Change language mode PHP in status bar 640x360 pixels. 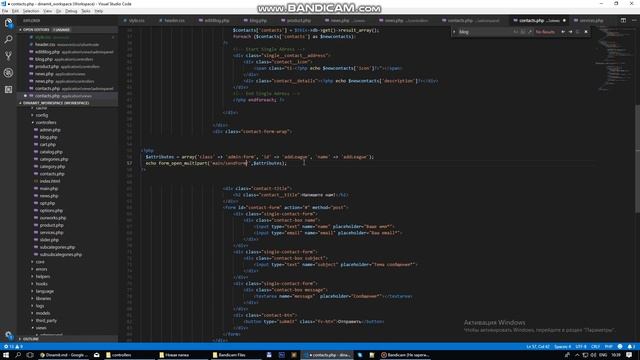click(608, 347)
